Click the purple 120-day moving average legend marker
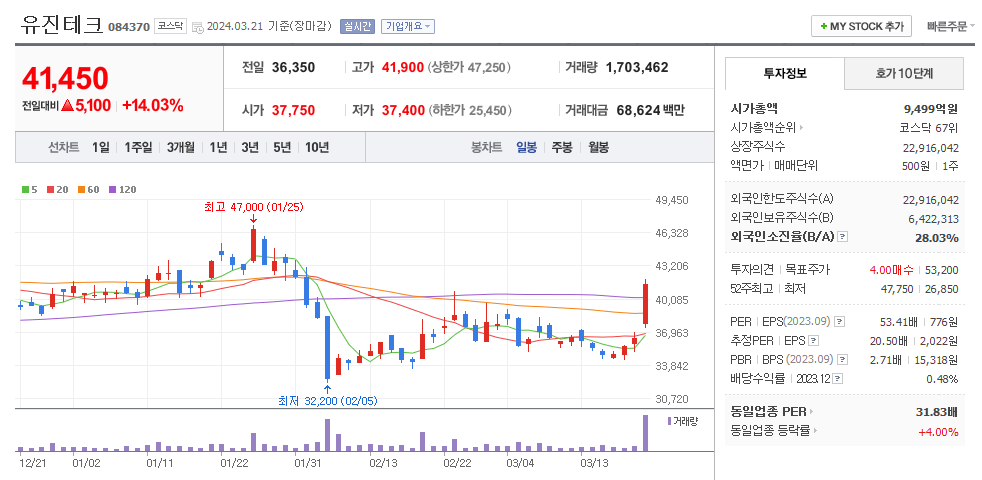The width and height of the screenshot is (982, 480). point(112,189)
